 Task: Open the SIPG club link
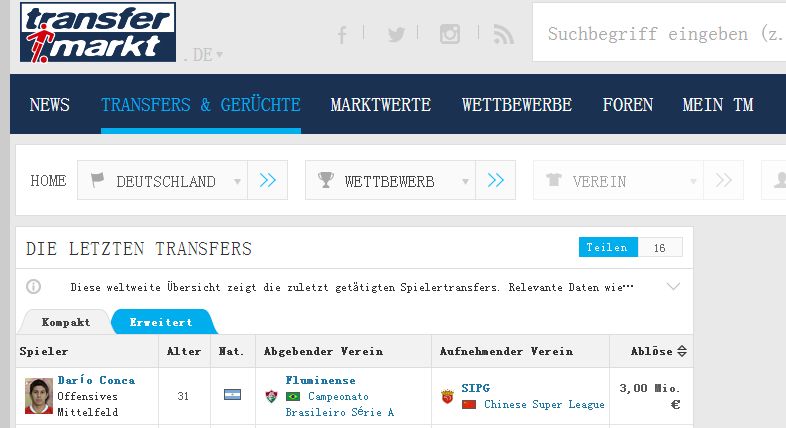[x=476, y=388]
